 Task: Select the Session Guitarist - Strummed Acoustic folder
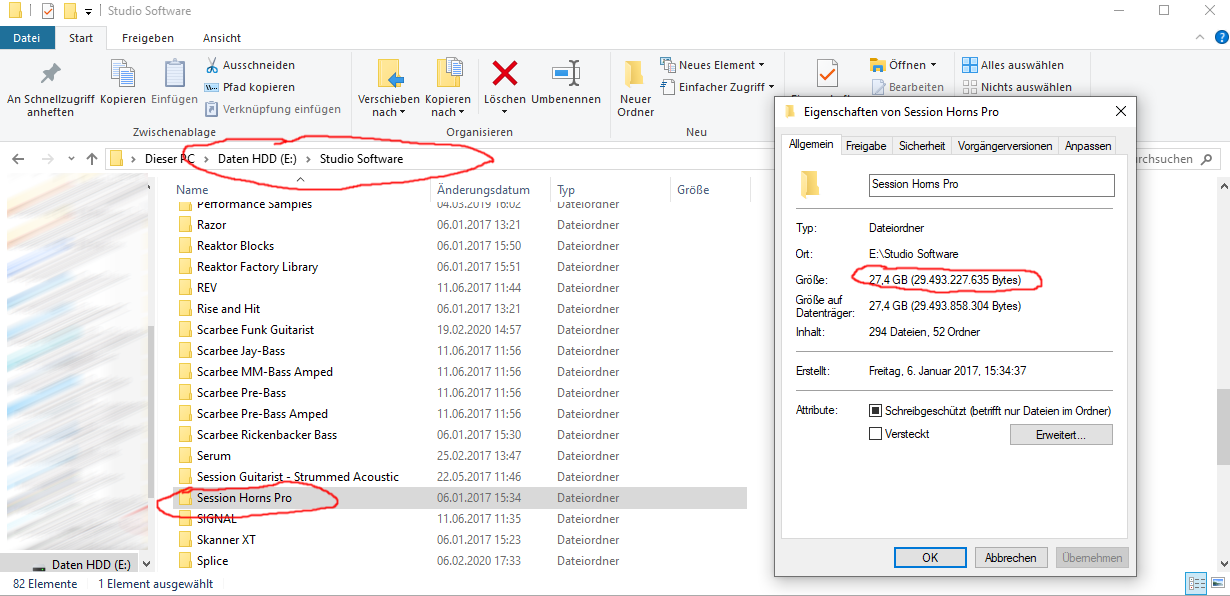click(460, 477)
